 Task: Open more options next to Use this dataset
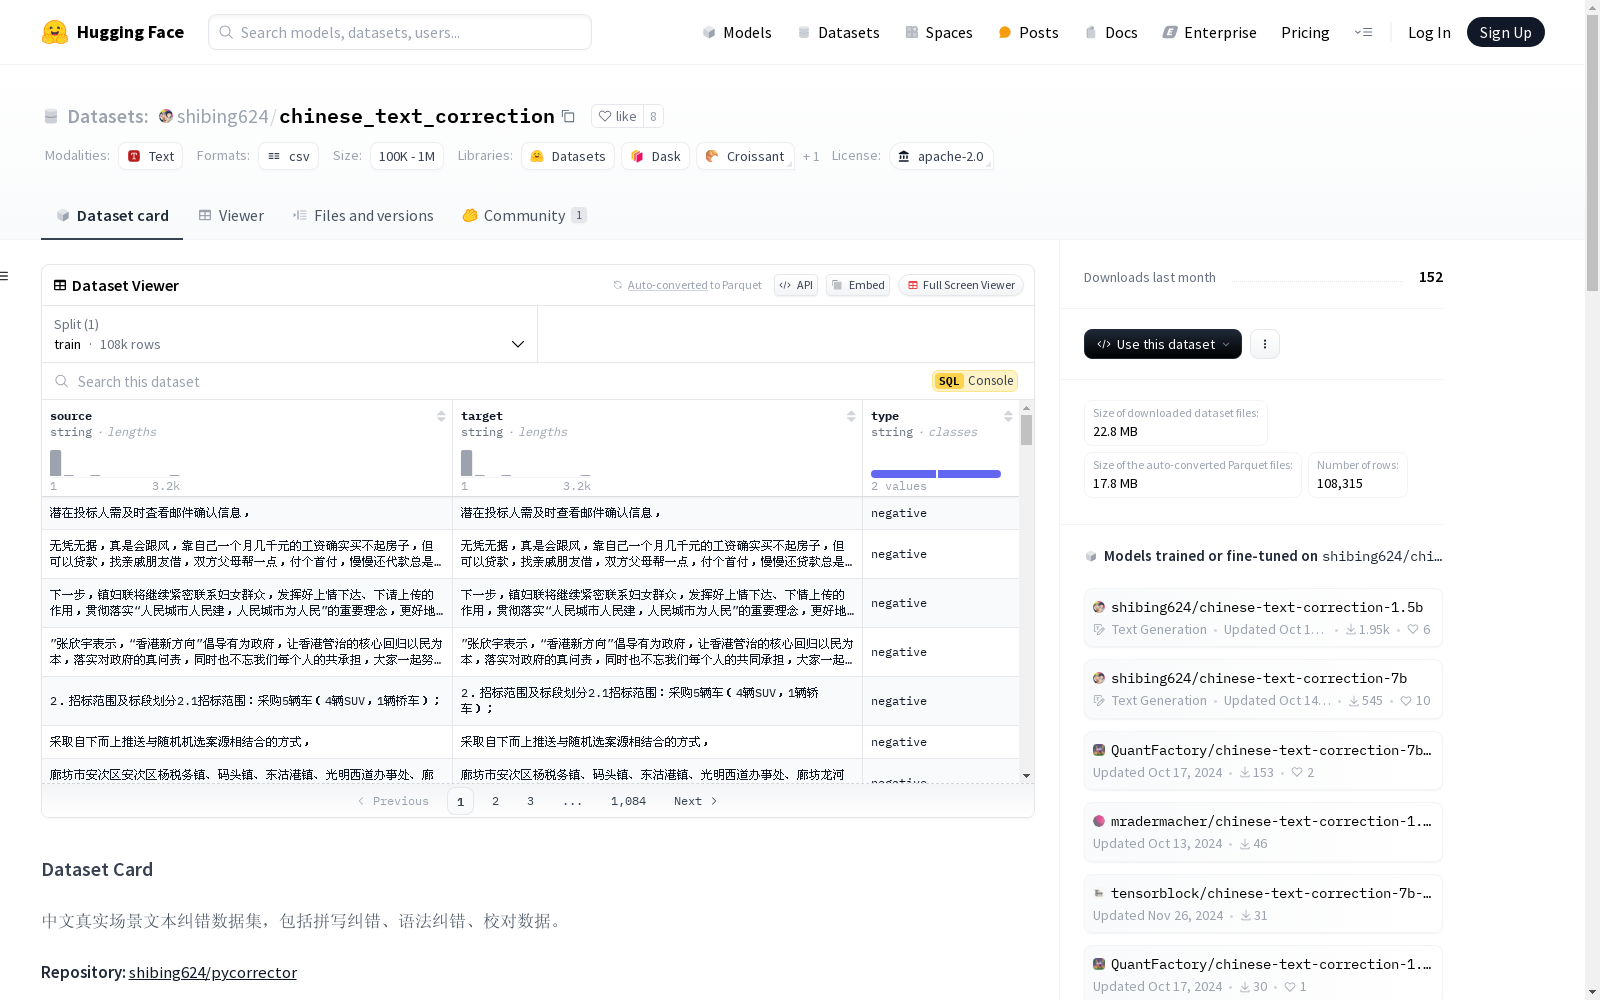coord(1264,344)
